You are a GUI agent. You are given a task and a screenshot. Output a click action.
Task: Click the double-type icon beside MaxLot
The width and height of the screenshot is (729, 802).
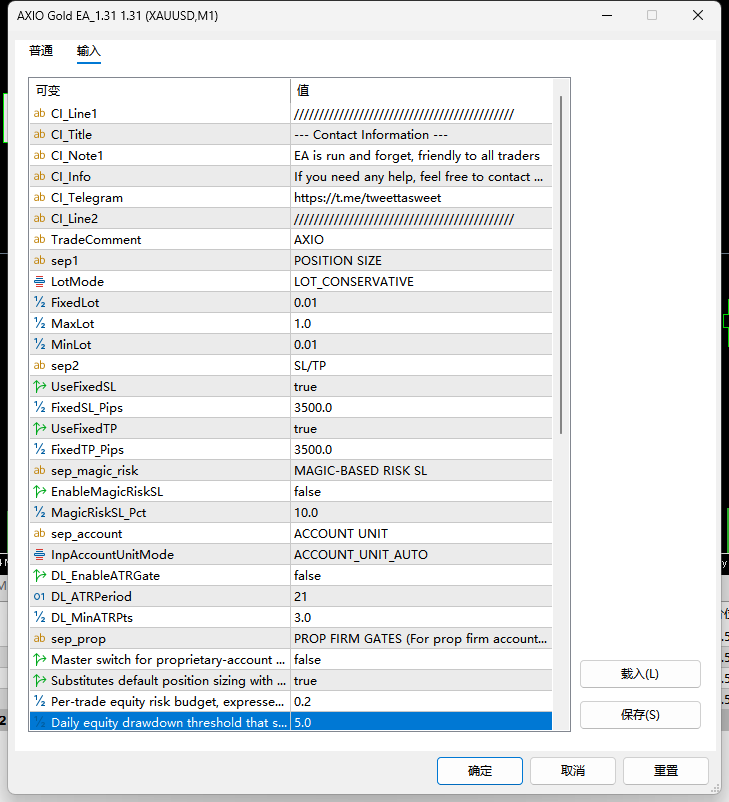pos(39,323)
